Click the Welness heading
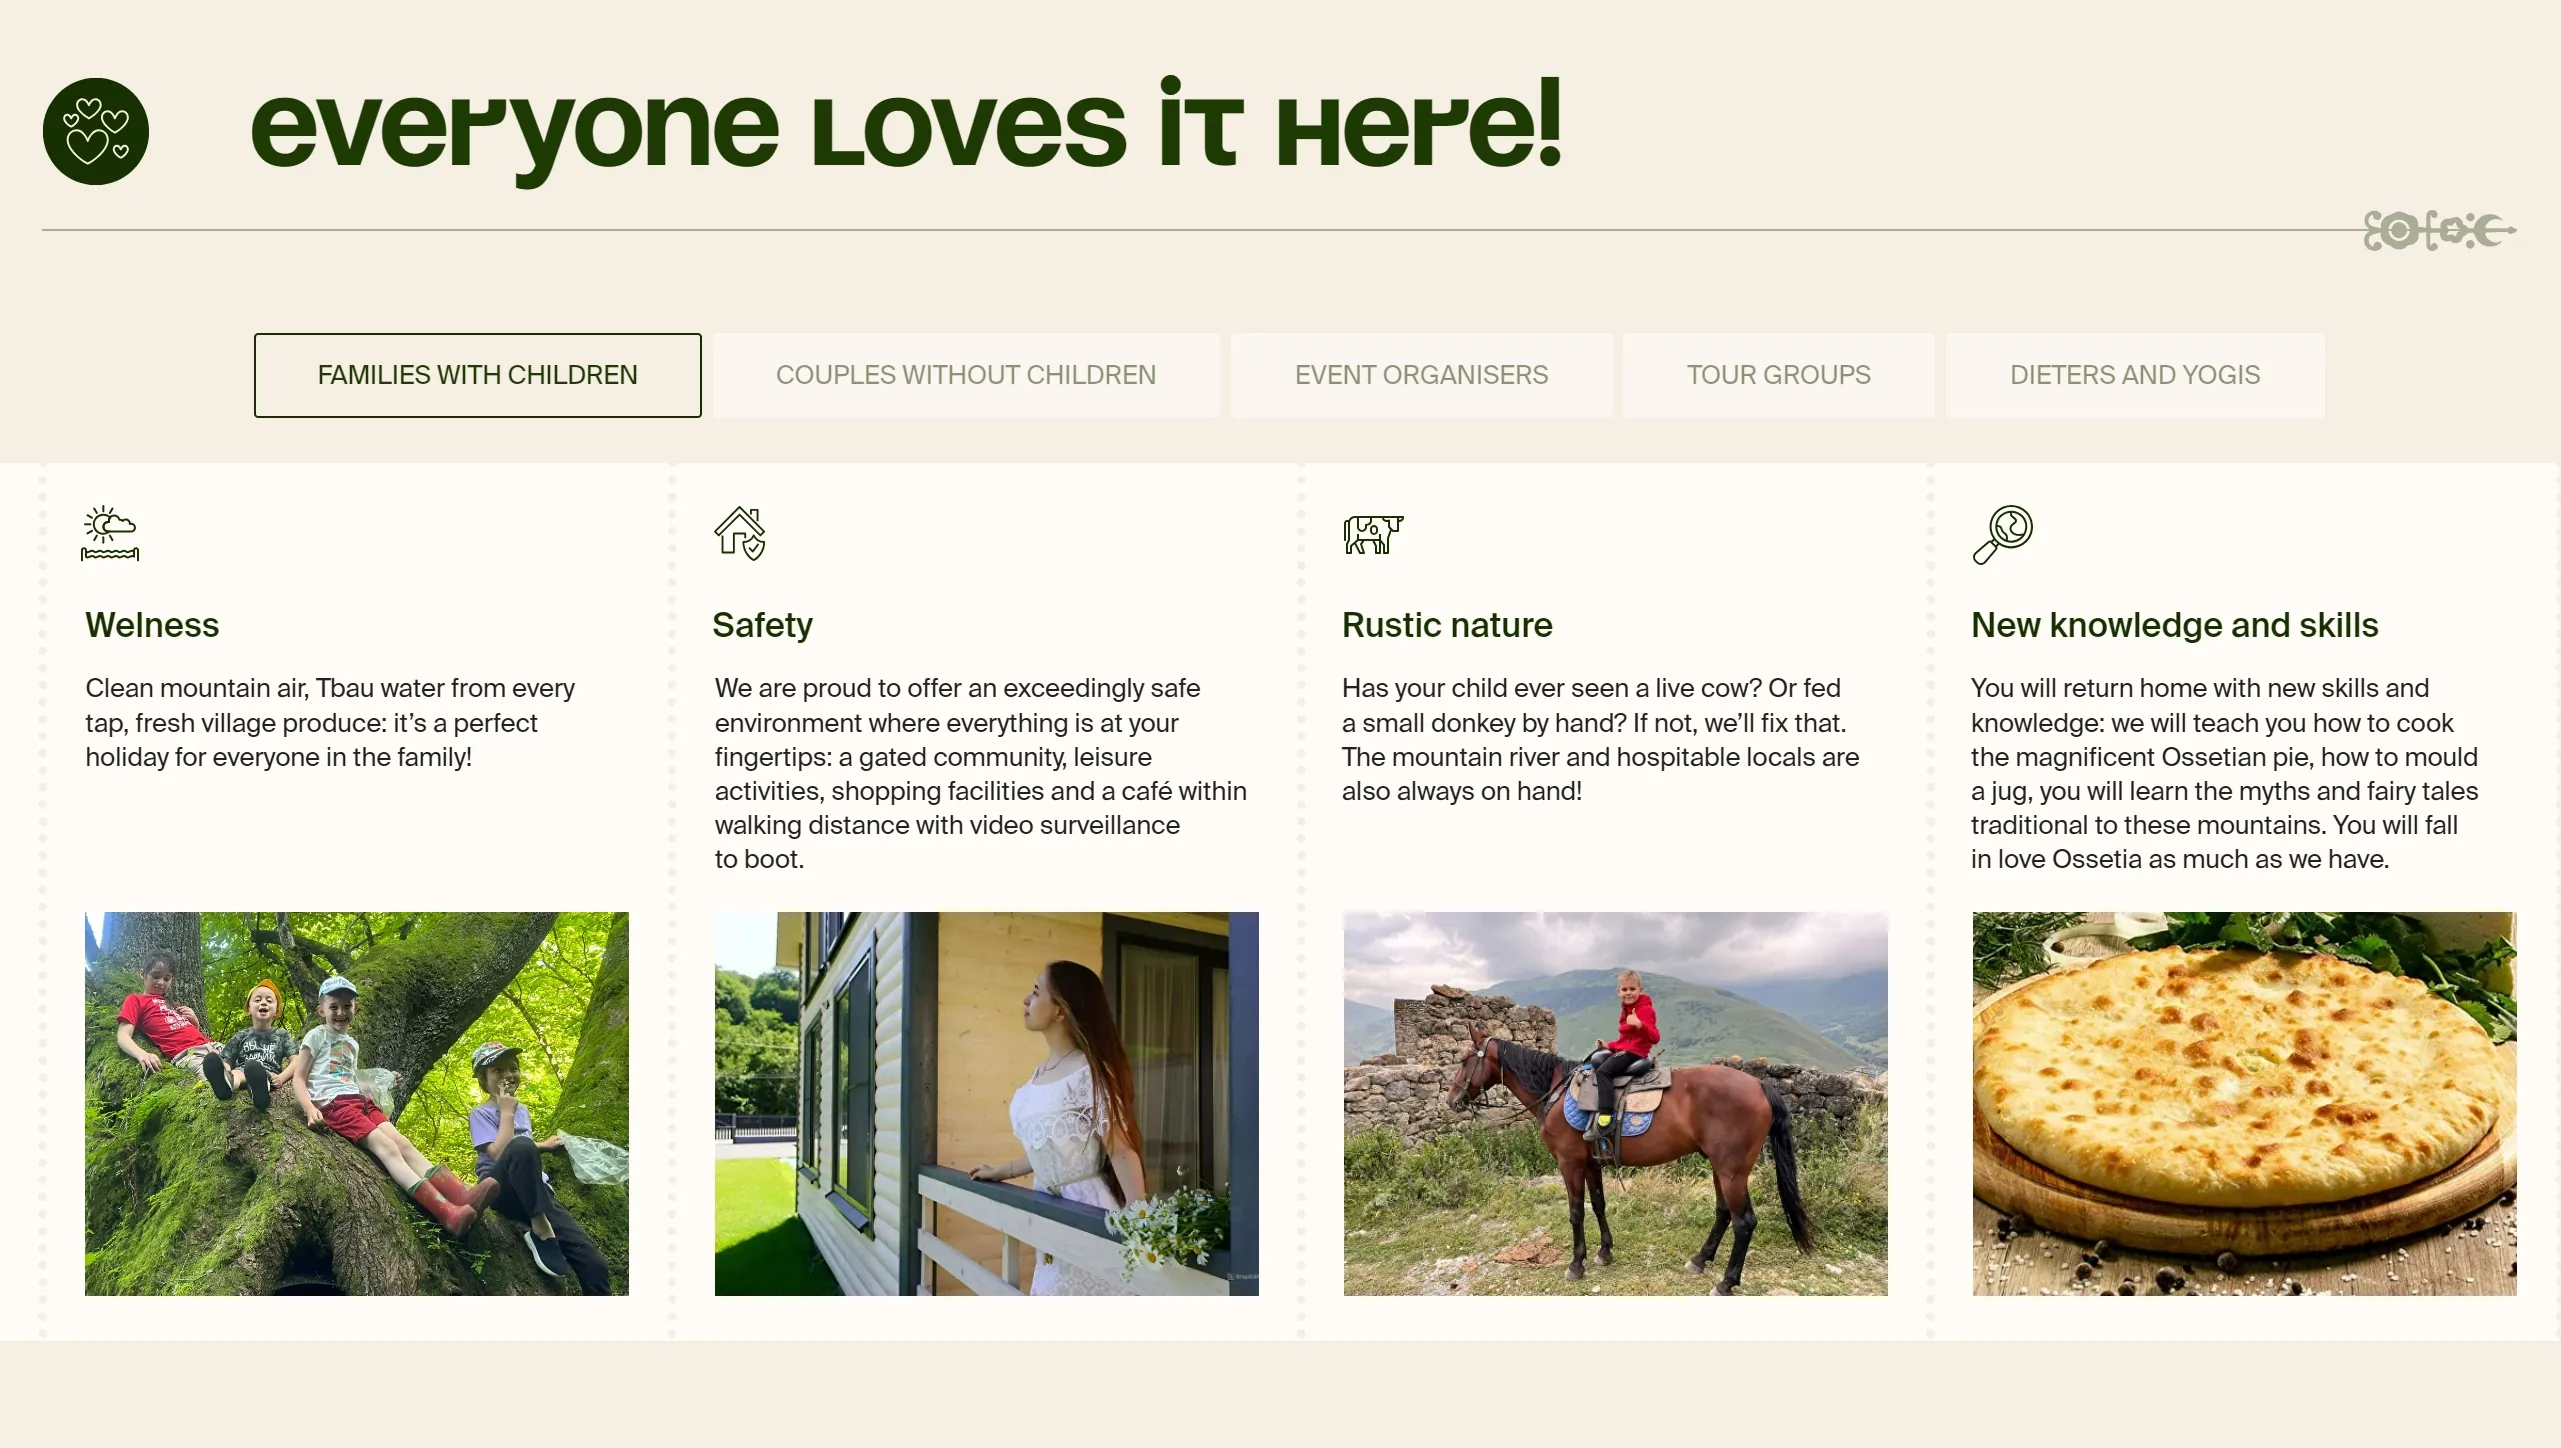 tap(152, 625)
